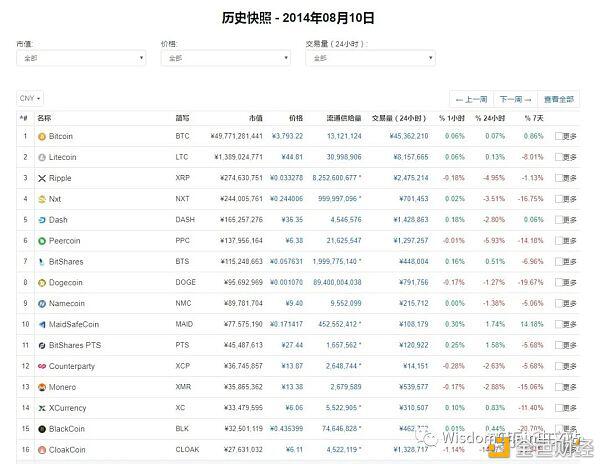Go to previous week with 上一周
The width and height of the screenshot is (600, 464).
coord(472,99)
